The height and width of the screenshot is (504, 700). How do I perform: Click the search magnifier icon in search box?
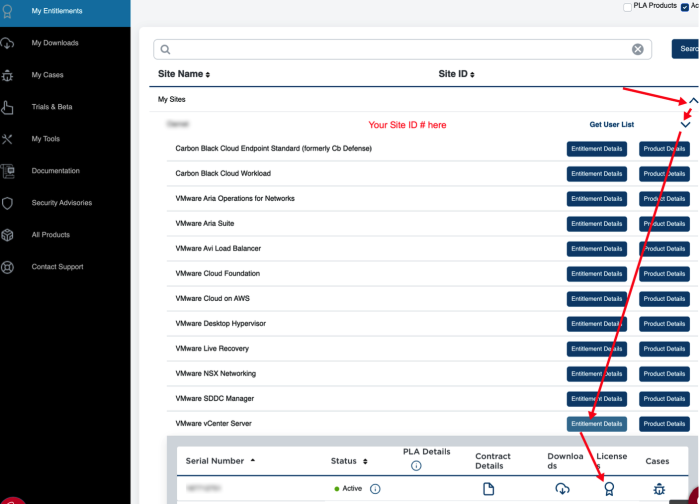tap(165, 50)
